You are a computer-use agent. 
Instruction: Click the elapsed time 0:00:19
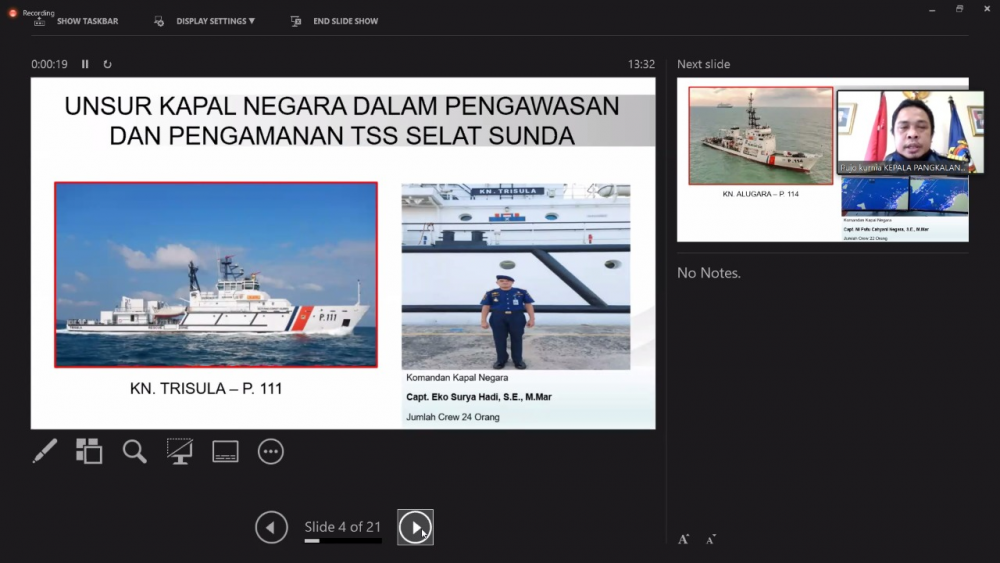(49, 64)
